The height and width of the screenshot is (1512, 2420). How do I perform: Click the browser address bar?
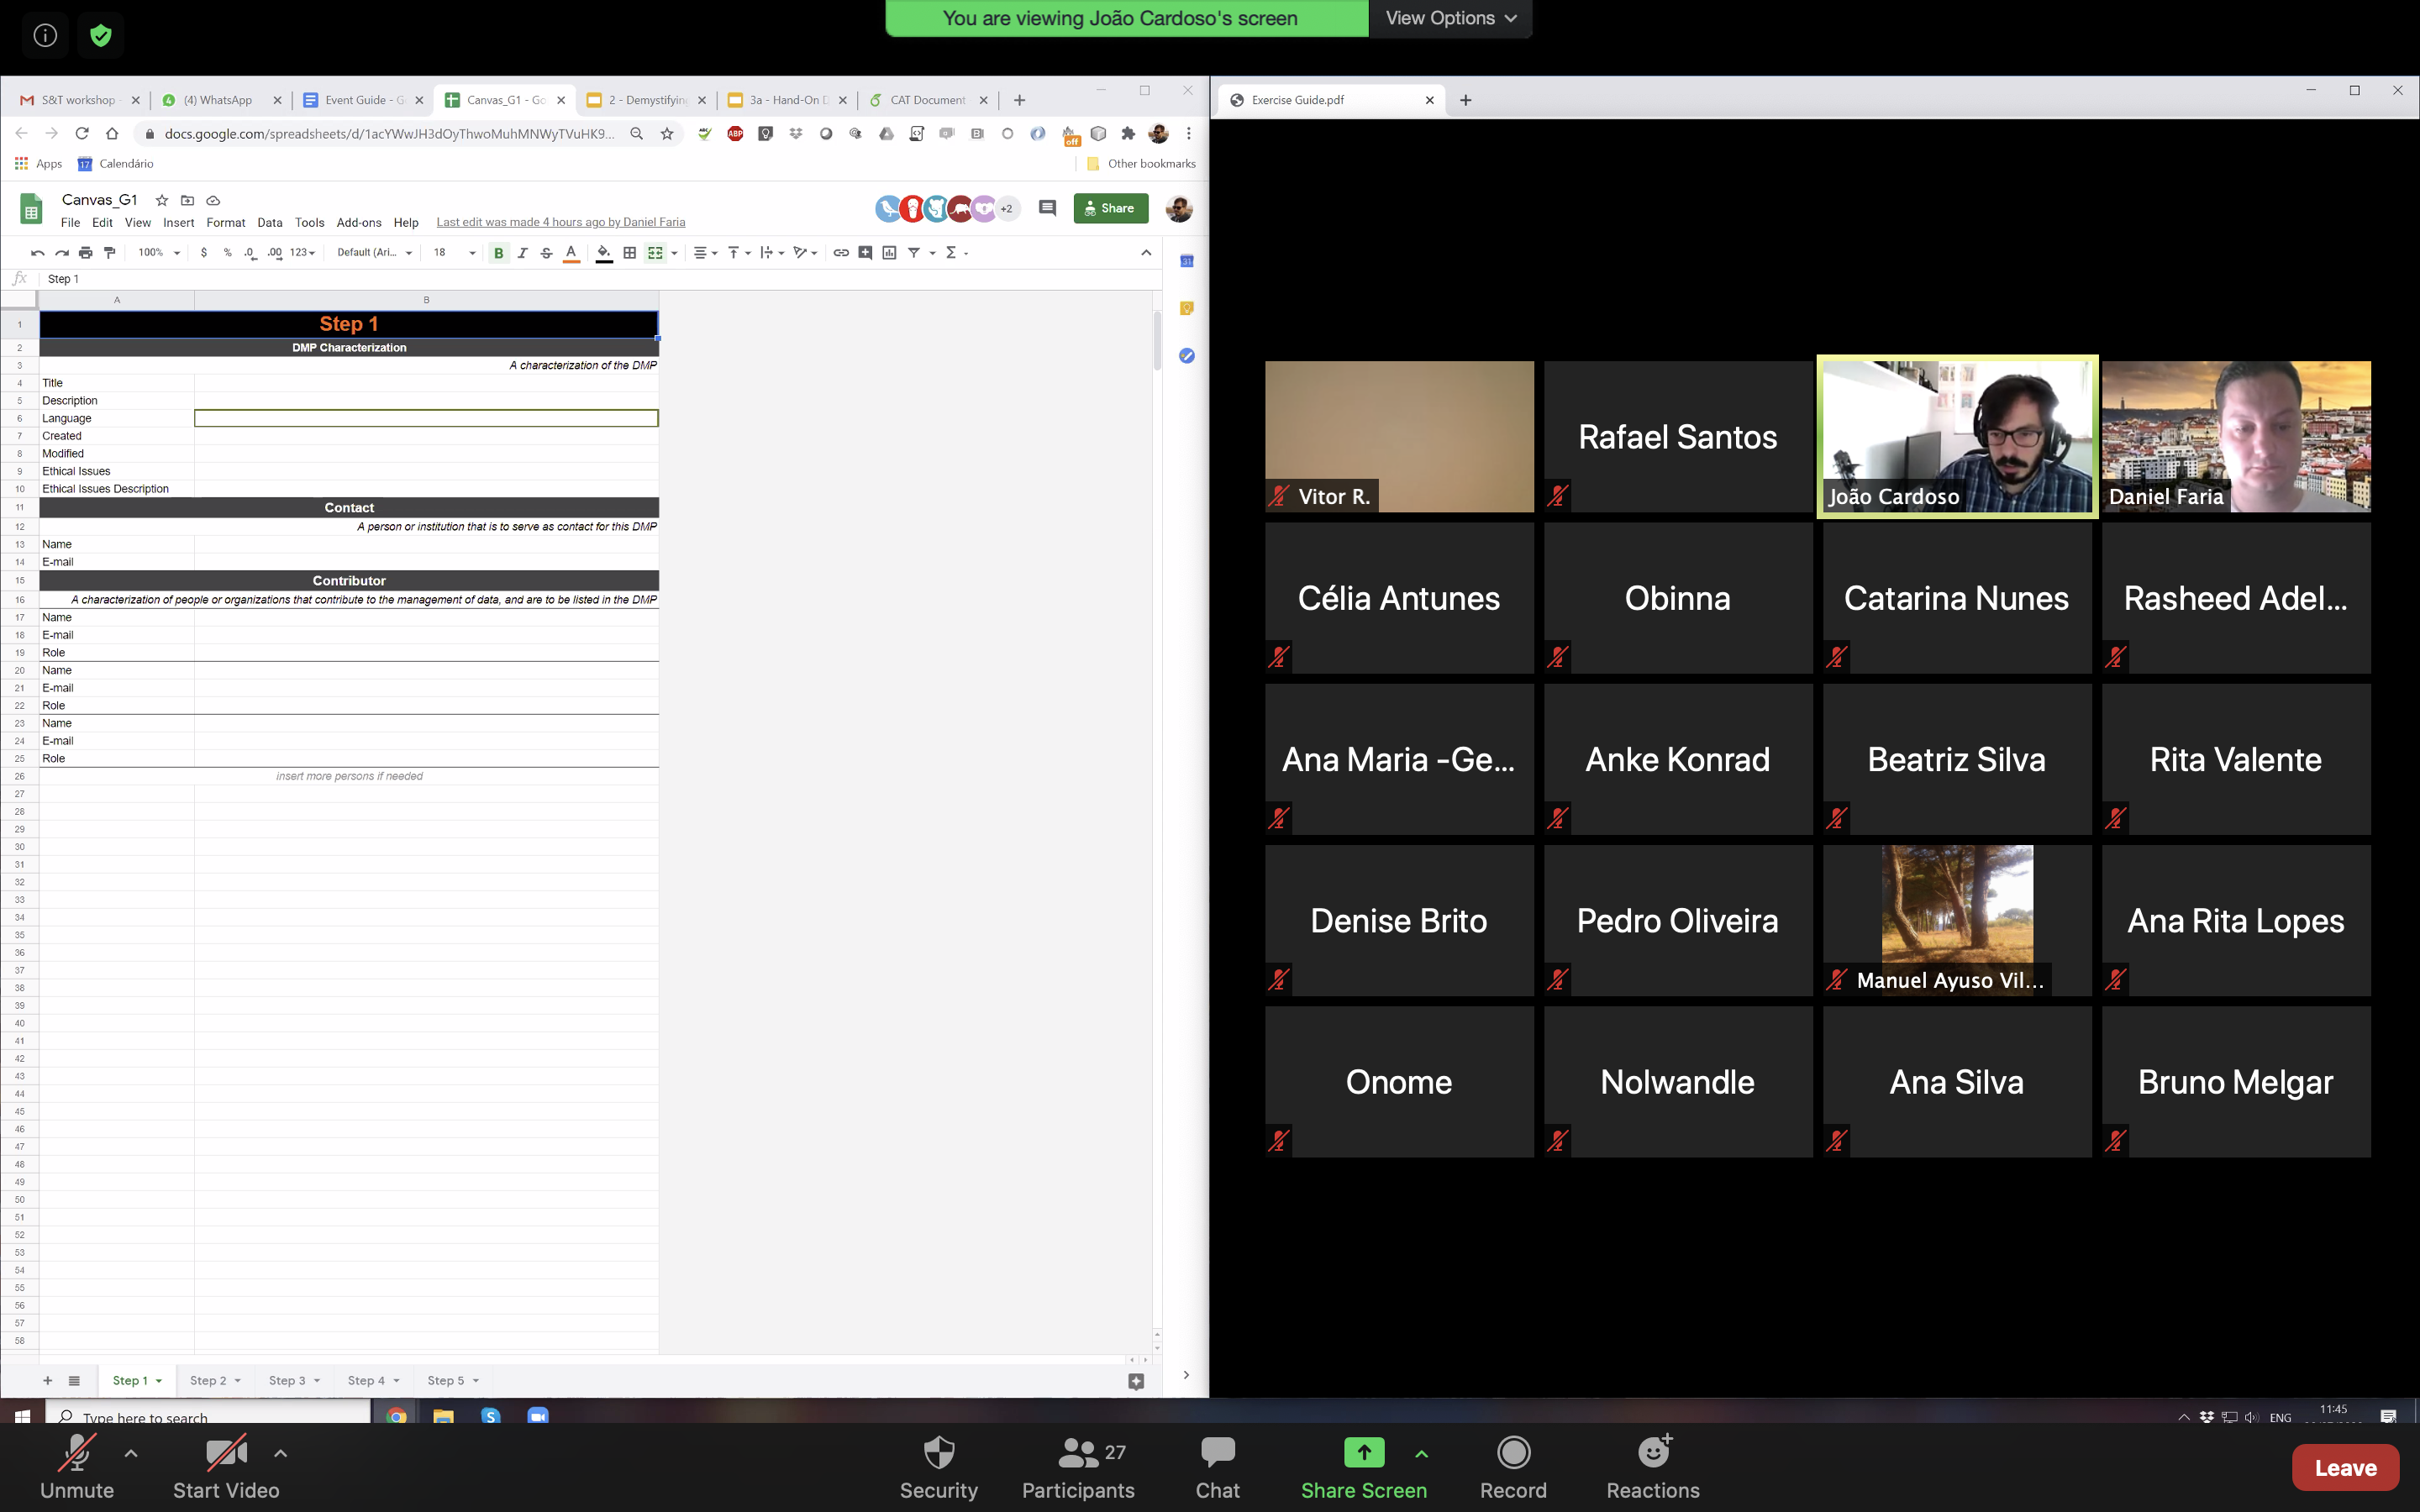coord(389,134)
